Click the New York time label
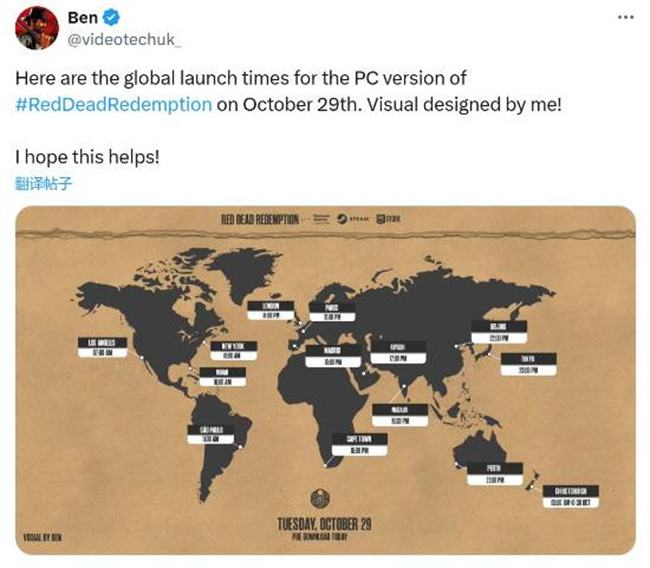The height and width of the screenshot is (568, 650). pos(228,350)
